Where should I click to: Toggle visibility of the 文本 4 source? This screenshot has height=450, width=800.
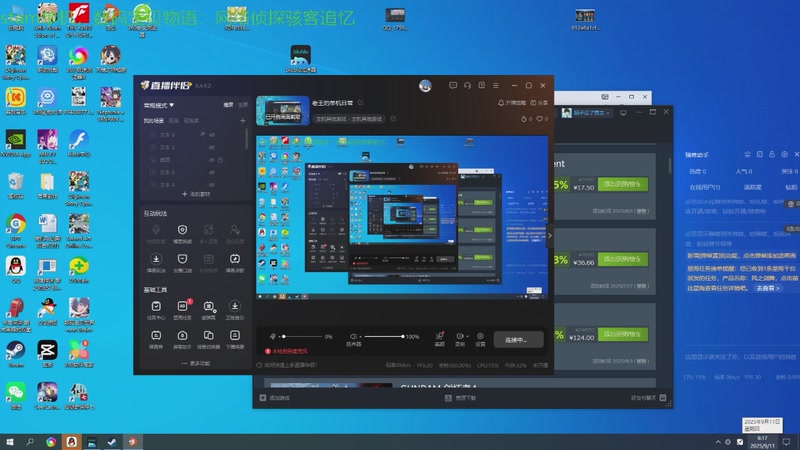pos(212,185)
